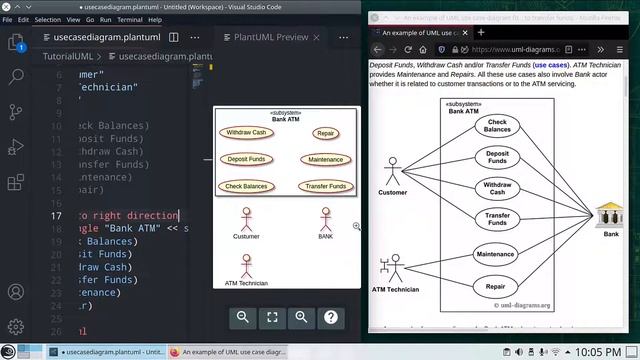Go to the Firefox home page
640x360 pixels.
pyautogui.click(x=422, y=49)
